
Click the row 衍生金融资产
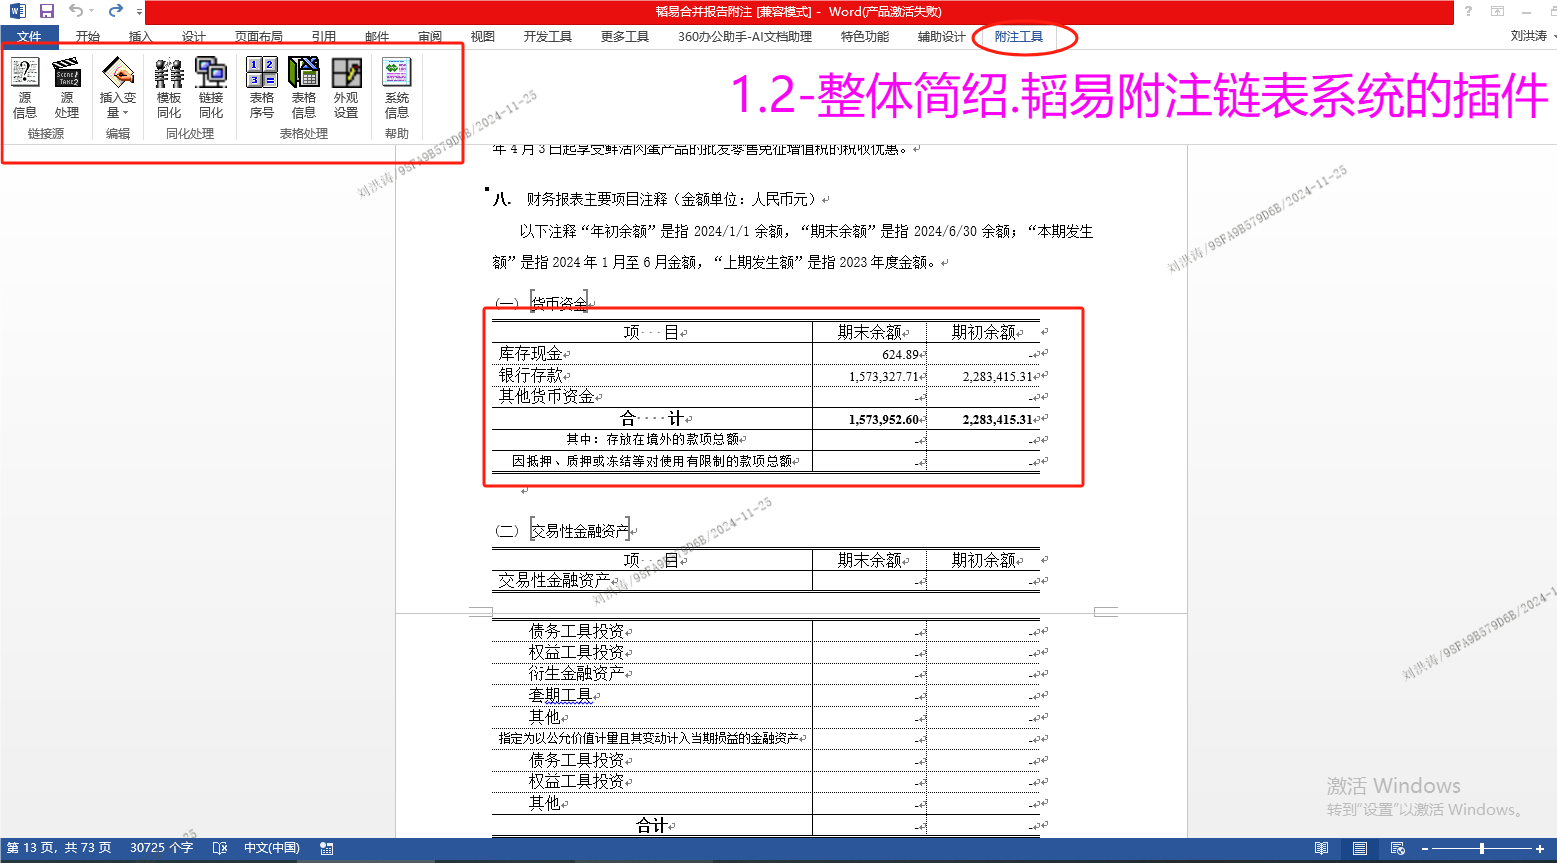[x=577, y=674]
